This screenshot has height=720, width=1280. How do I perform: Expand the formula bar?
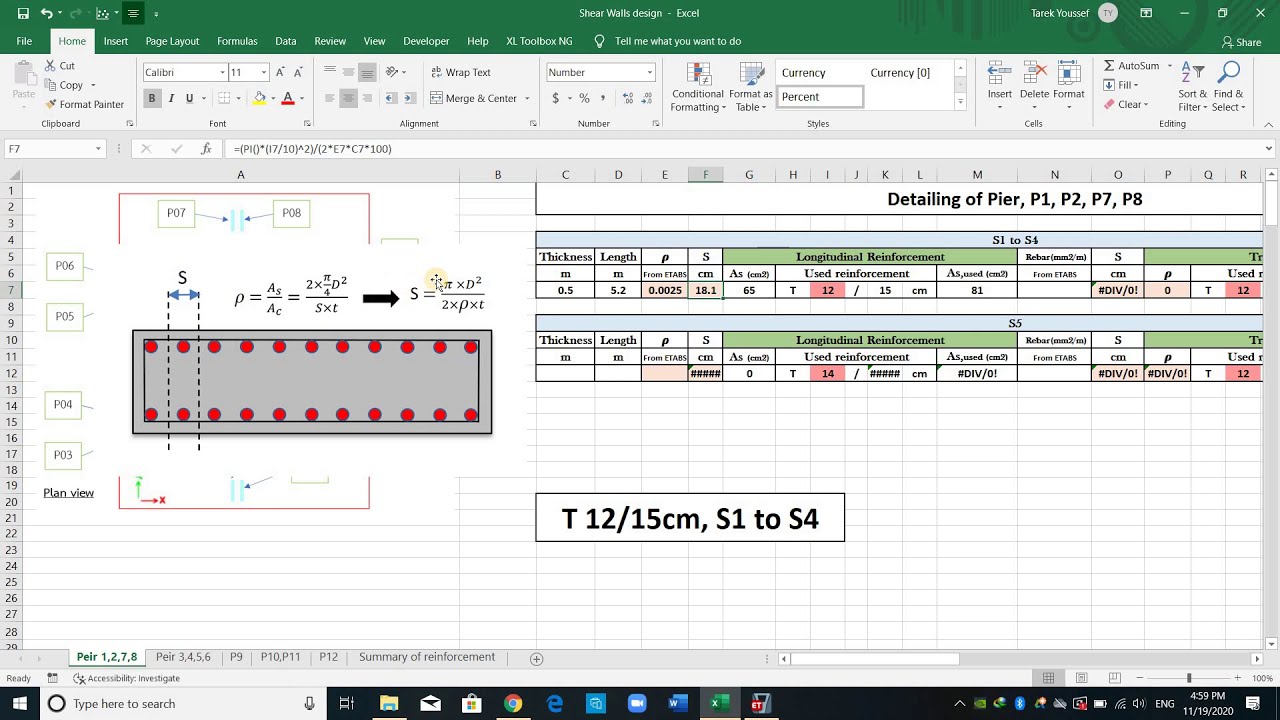[1268, 149]
